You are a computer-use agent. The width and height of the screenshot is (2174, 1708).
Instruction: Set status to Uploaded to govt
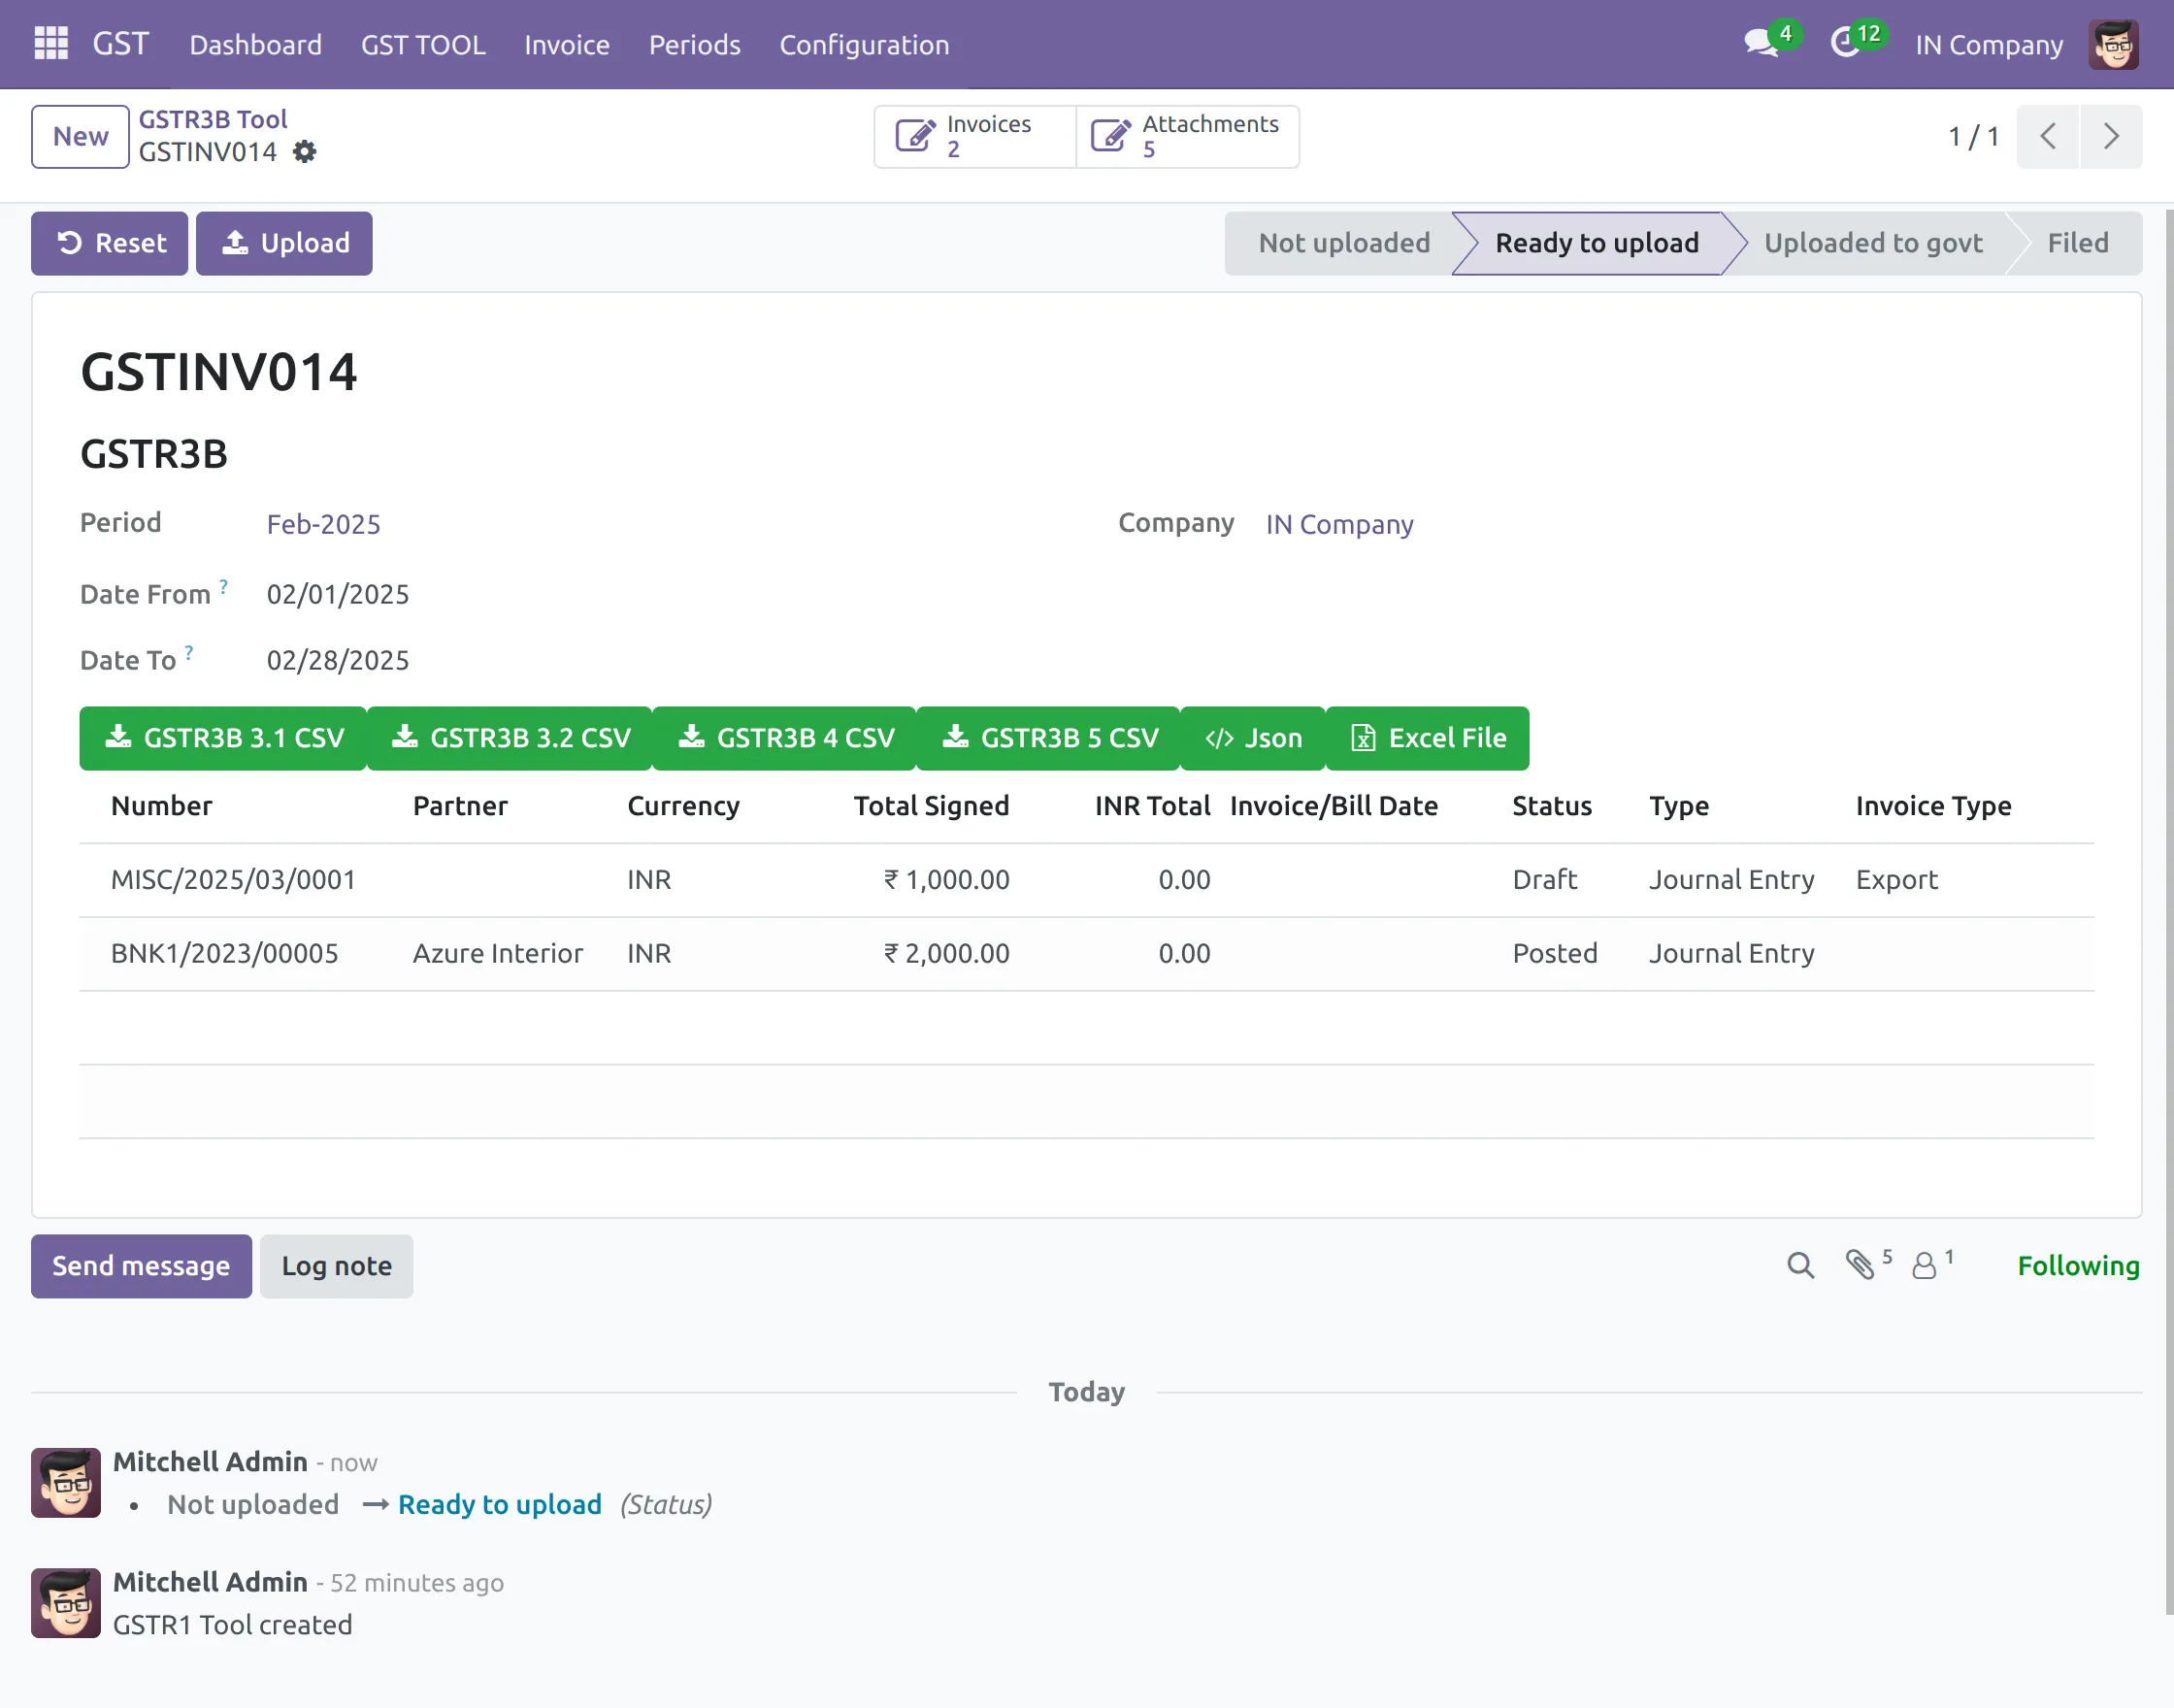1873,243
